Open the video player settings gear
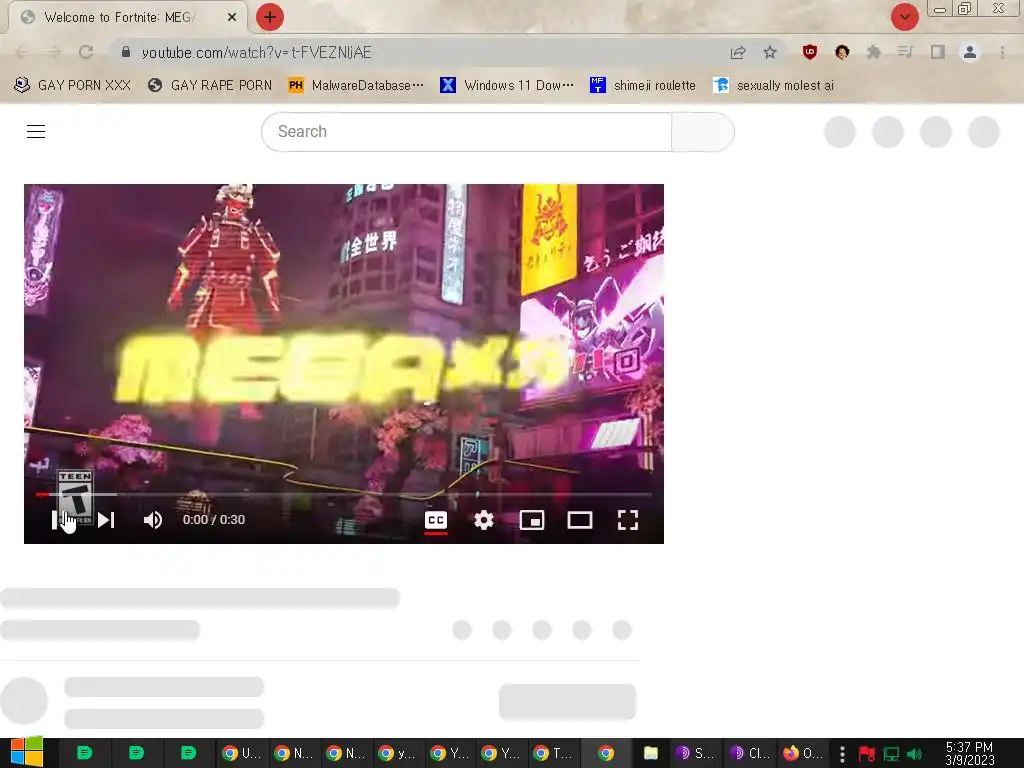 click(x=483, y=520)
